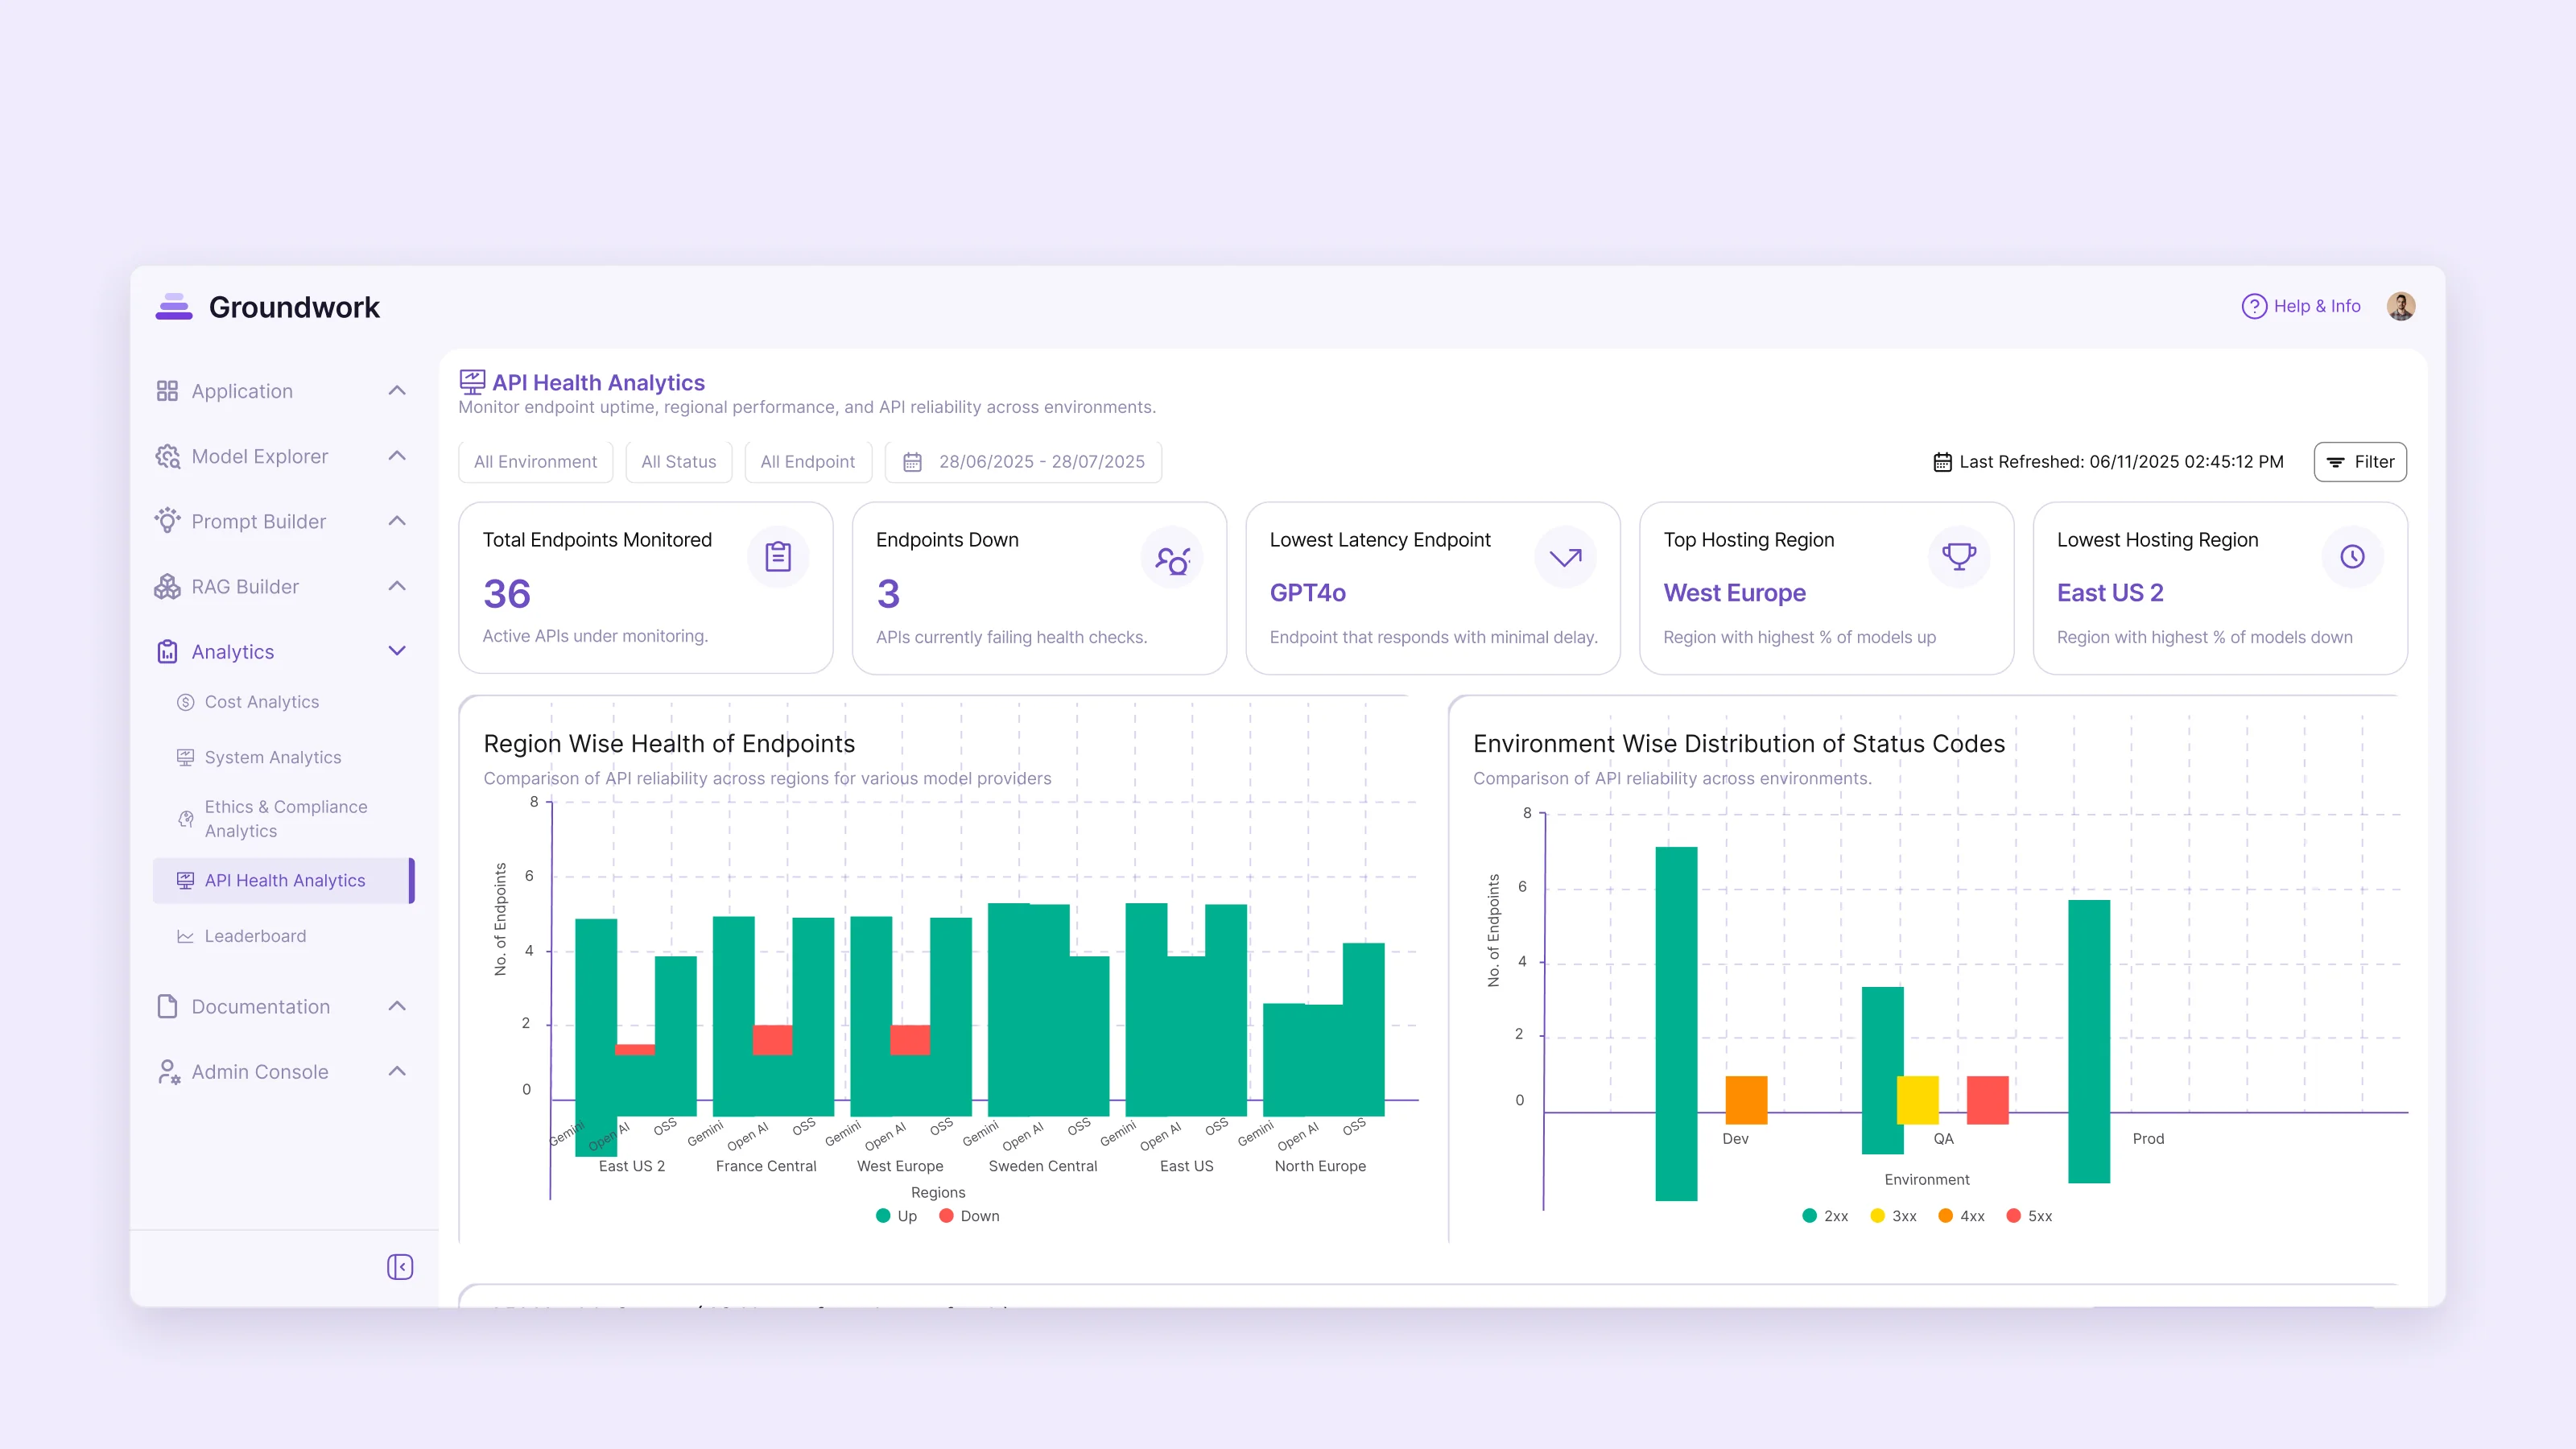
Task: Click the Total Endpoints Monitored clipboard icon
Action: tap(778, 557)
